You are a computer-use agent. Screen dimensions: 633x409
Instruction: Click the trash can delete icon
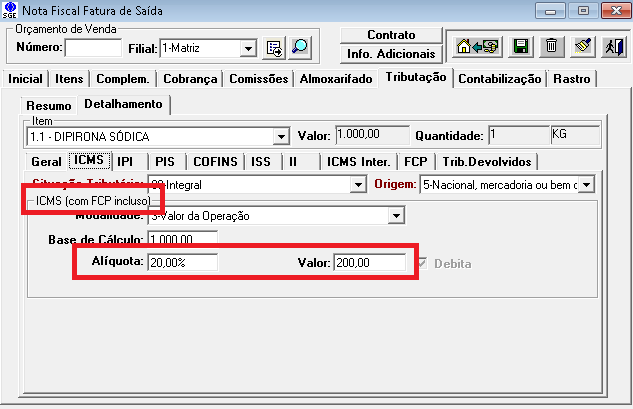click(551, 46)
